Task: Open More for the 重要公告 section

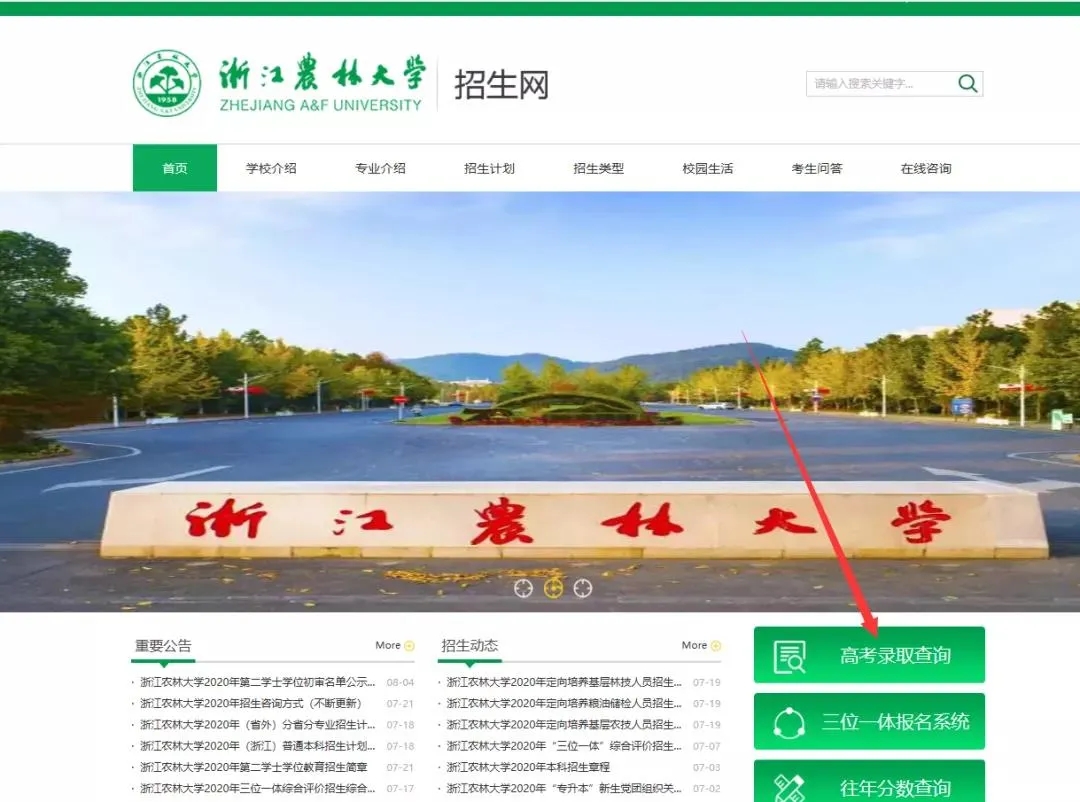Action: [395, 646]
